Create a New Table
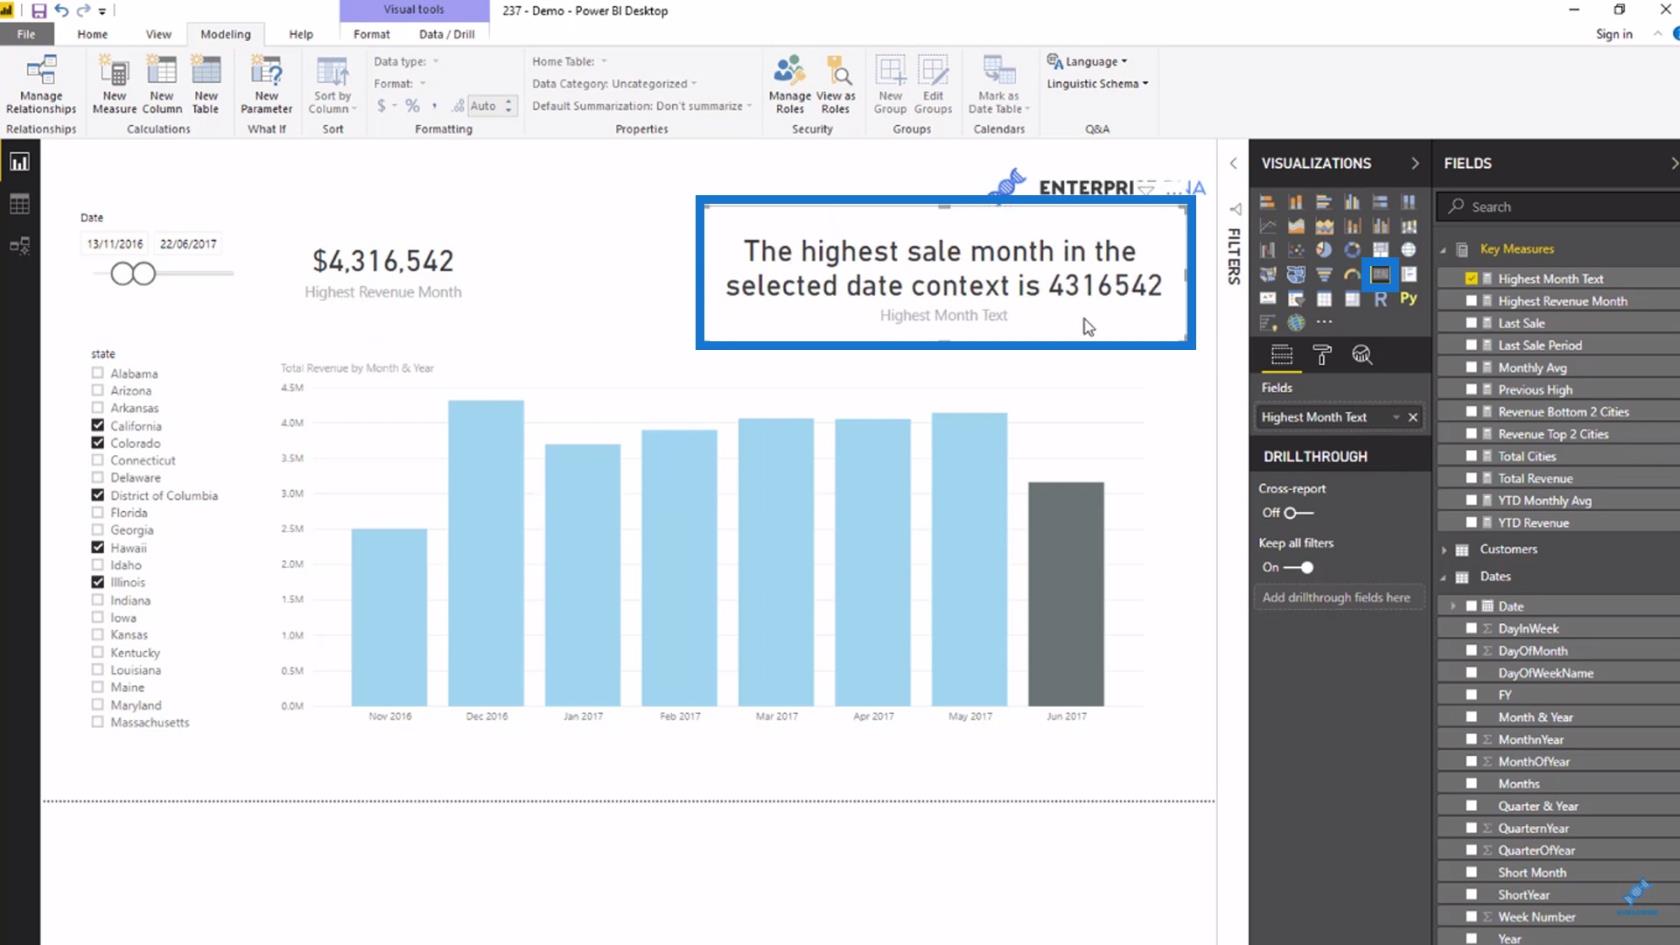 pos(206,86)
